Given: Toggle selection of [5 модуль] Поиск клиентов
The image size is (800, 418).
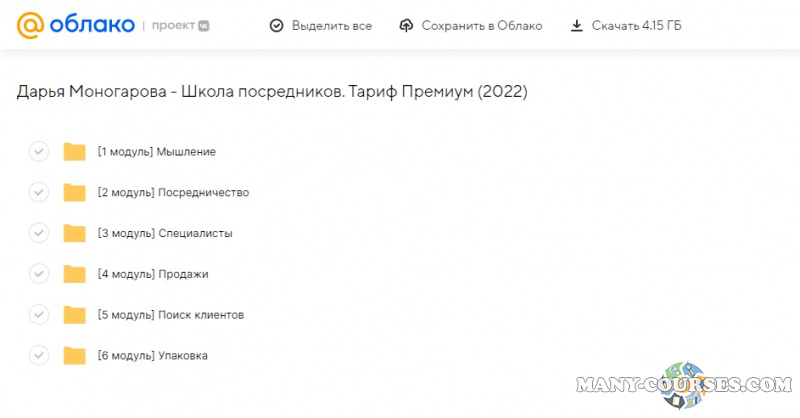Looking at the screenshot, I should pos(39,315).
